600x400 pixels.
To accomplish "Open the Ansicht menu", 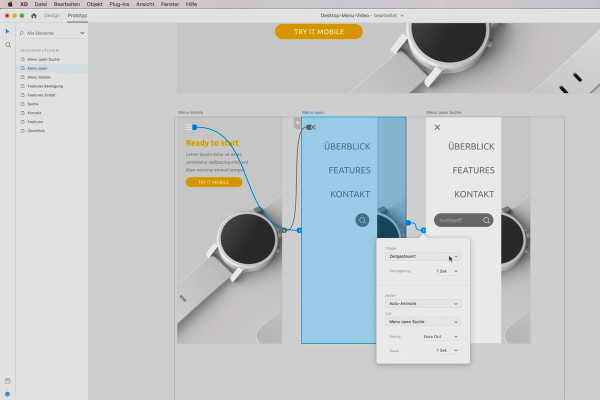I will [145, 4].
